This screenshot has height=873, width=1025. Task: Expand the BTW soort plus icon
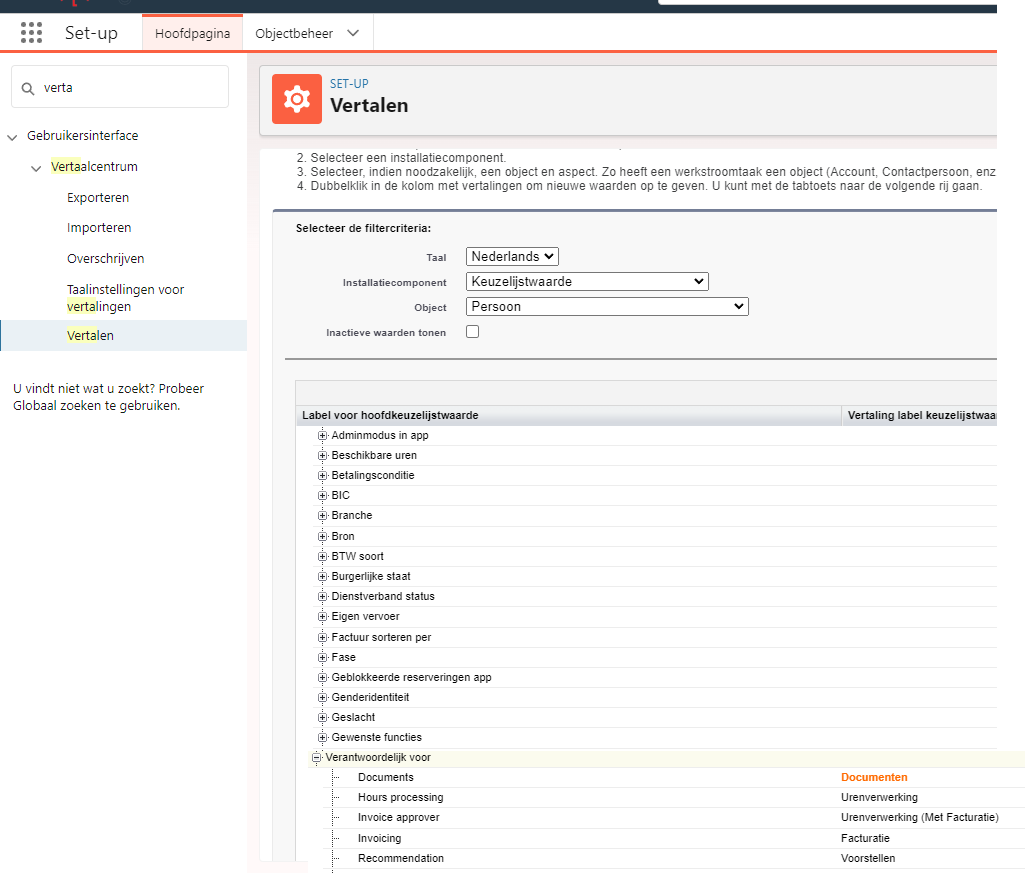[323, 557]
